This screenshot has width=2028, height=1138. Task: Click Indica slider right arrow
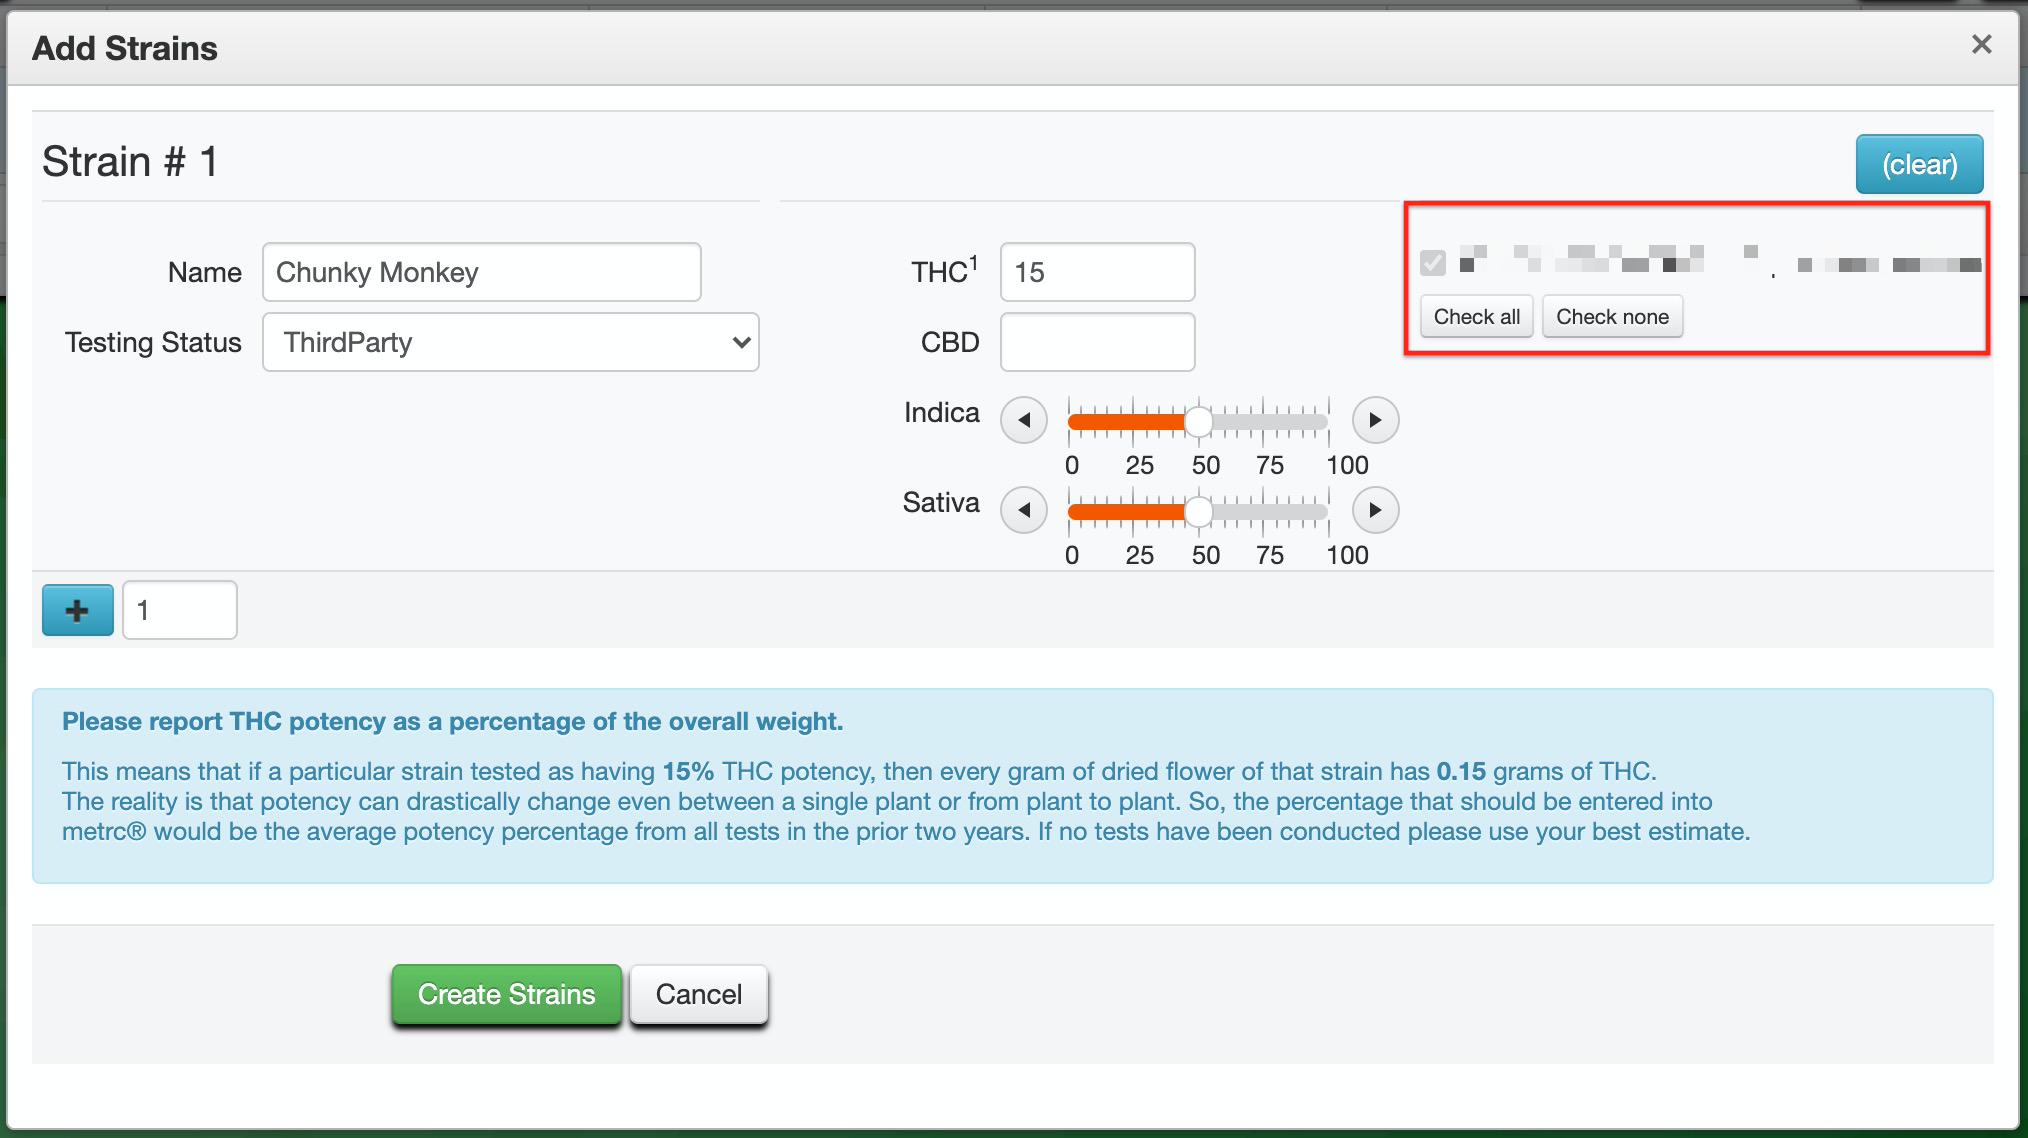coord(1375,420)
